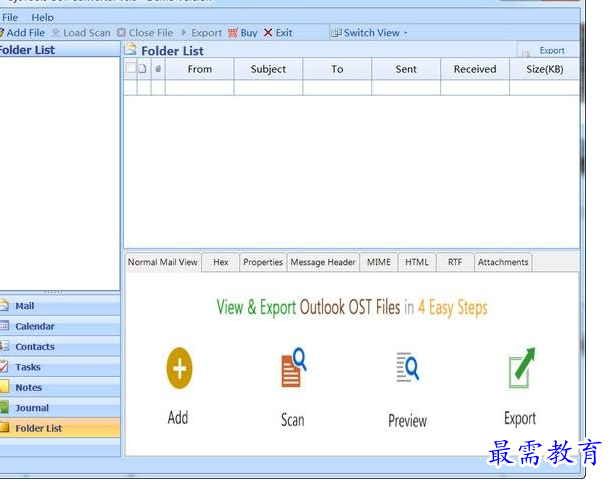Click the Journal green icon in sidebar
Viewport: 610px width, 484px height.
(x=4, y=407)
